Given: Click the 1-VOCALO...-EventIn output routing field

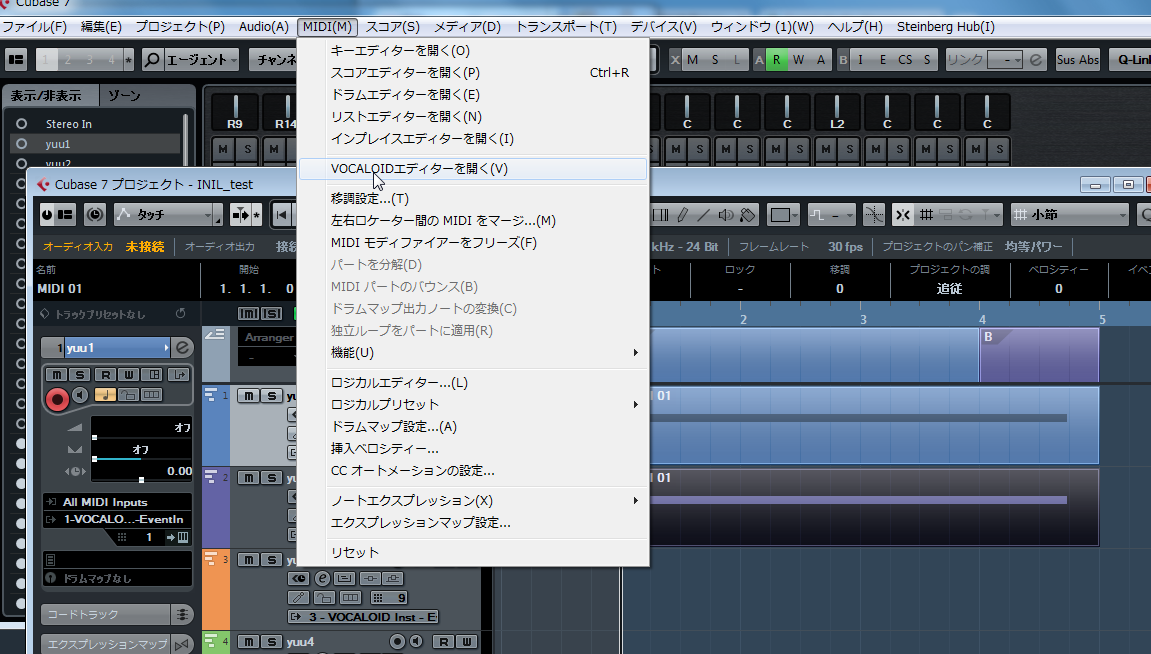Looking at the screenshot, I should (x=118, y=519).
